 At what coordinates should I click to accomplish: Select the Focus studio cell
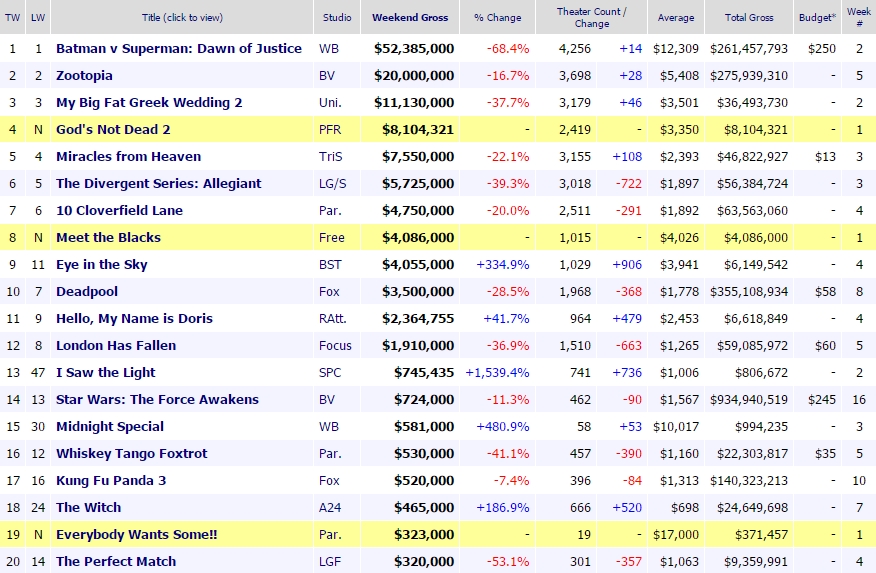335,346
